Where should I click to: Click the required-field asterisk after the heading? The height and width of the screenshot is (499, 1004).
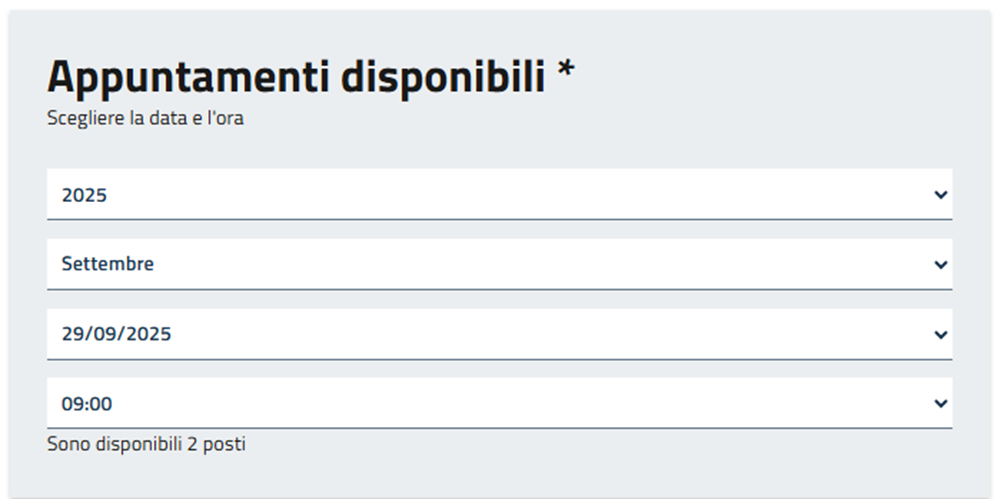pyautogui.click(x=566, y=72)
